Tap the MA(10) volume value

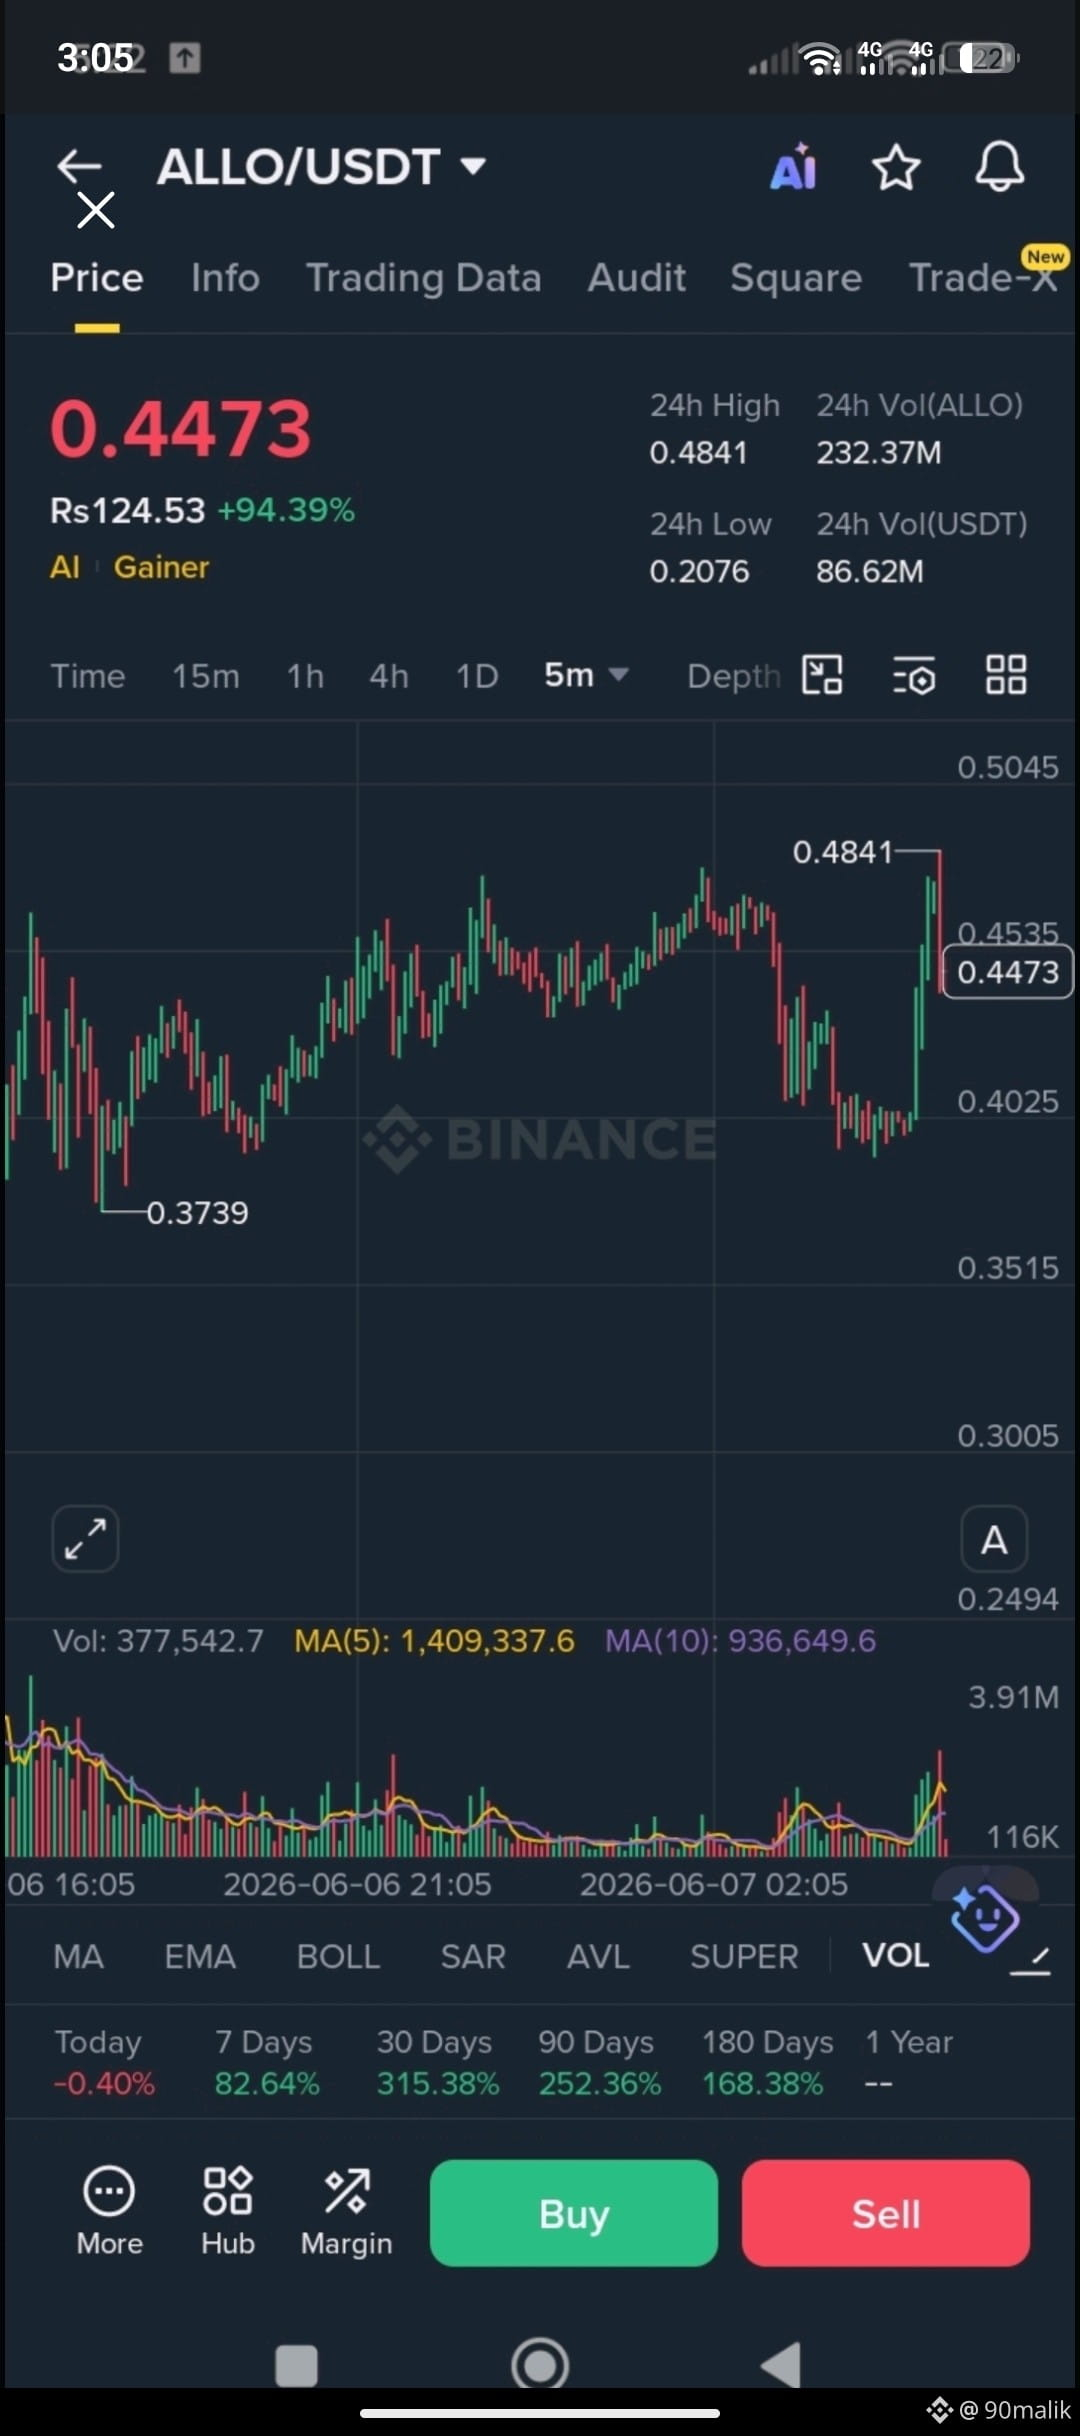(740, 1641)
